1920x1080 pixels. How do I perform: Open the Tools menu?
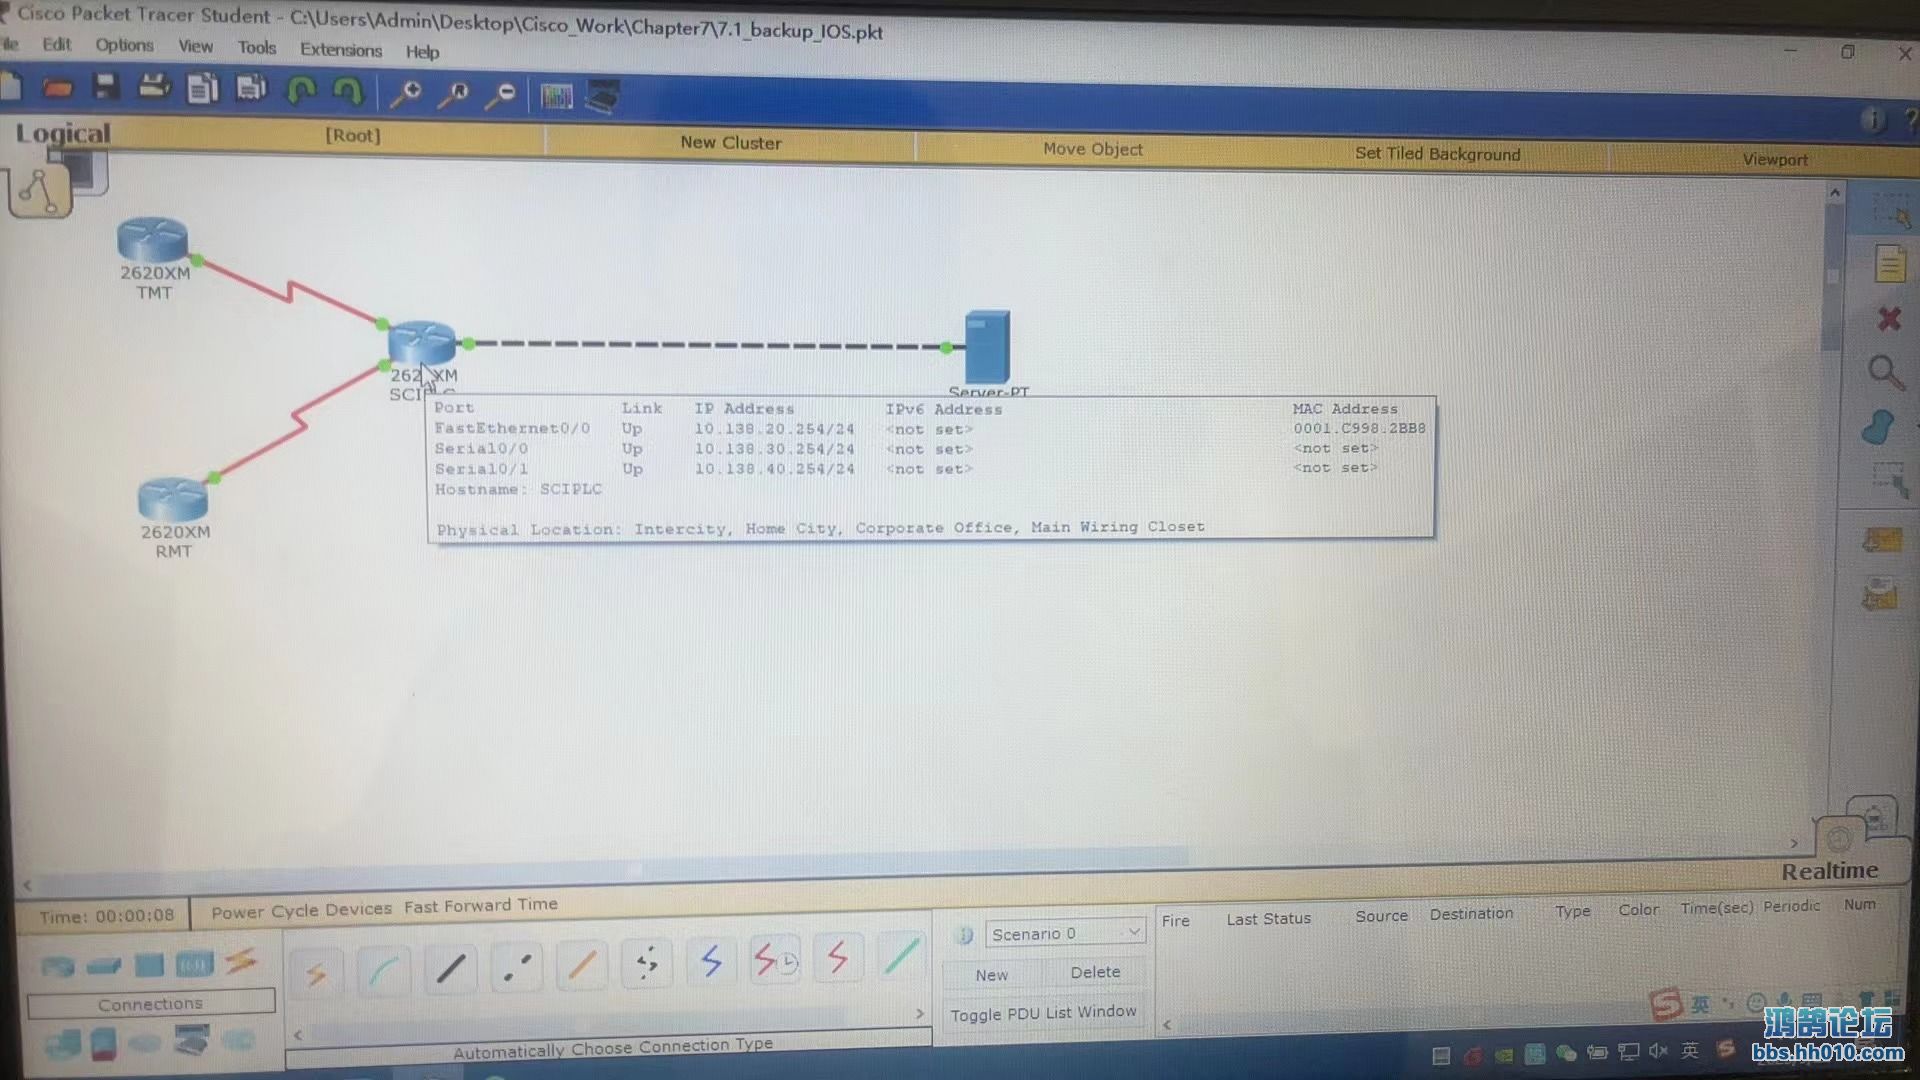pos(256,47)
